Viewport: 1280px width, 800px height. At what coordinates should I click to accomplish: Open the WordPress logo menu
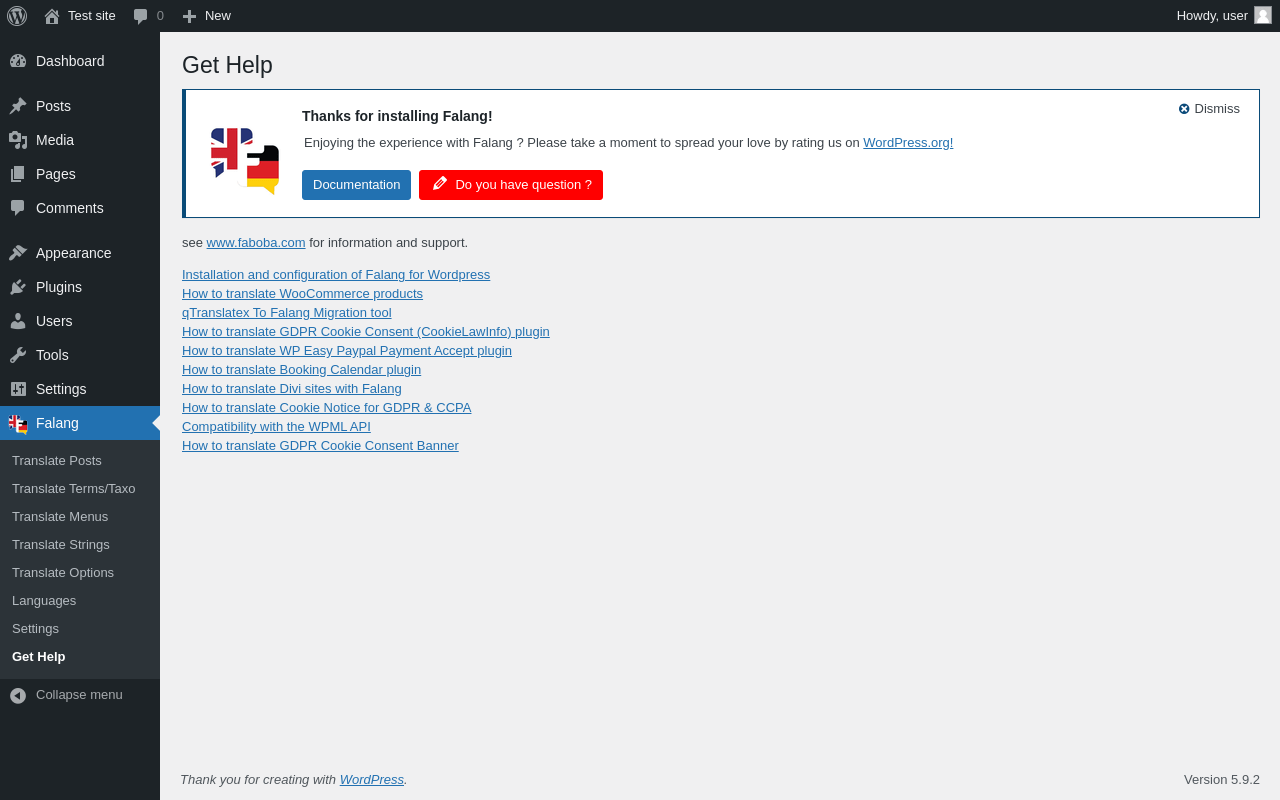[x=17, y=16]
